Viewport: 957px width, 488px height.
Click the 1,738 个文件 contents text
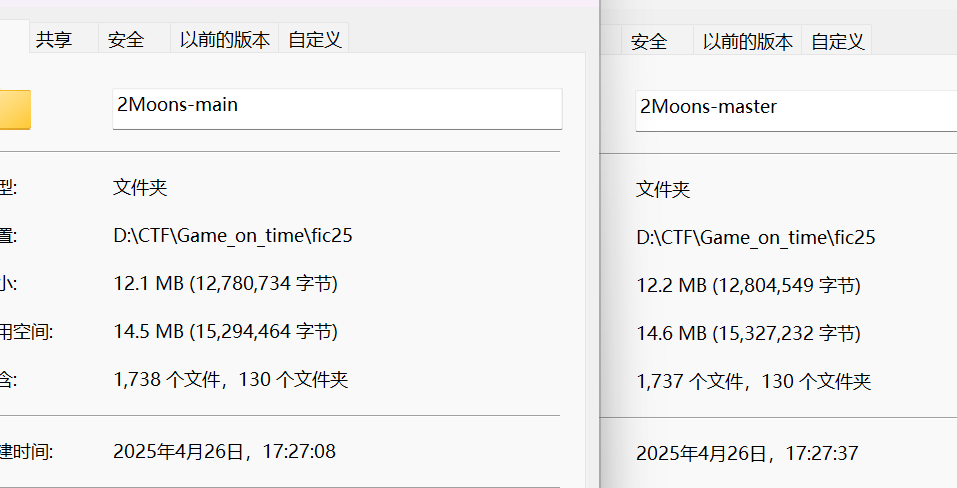(x=231, y=379)
